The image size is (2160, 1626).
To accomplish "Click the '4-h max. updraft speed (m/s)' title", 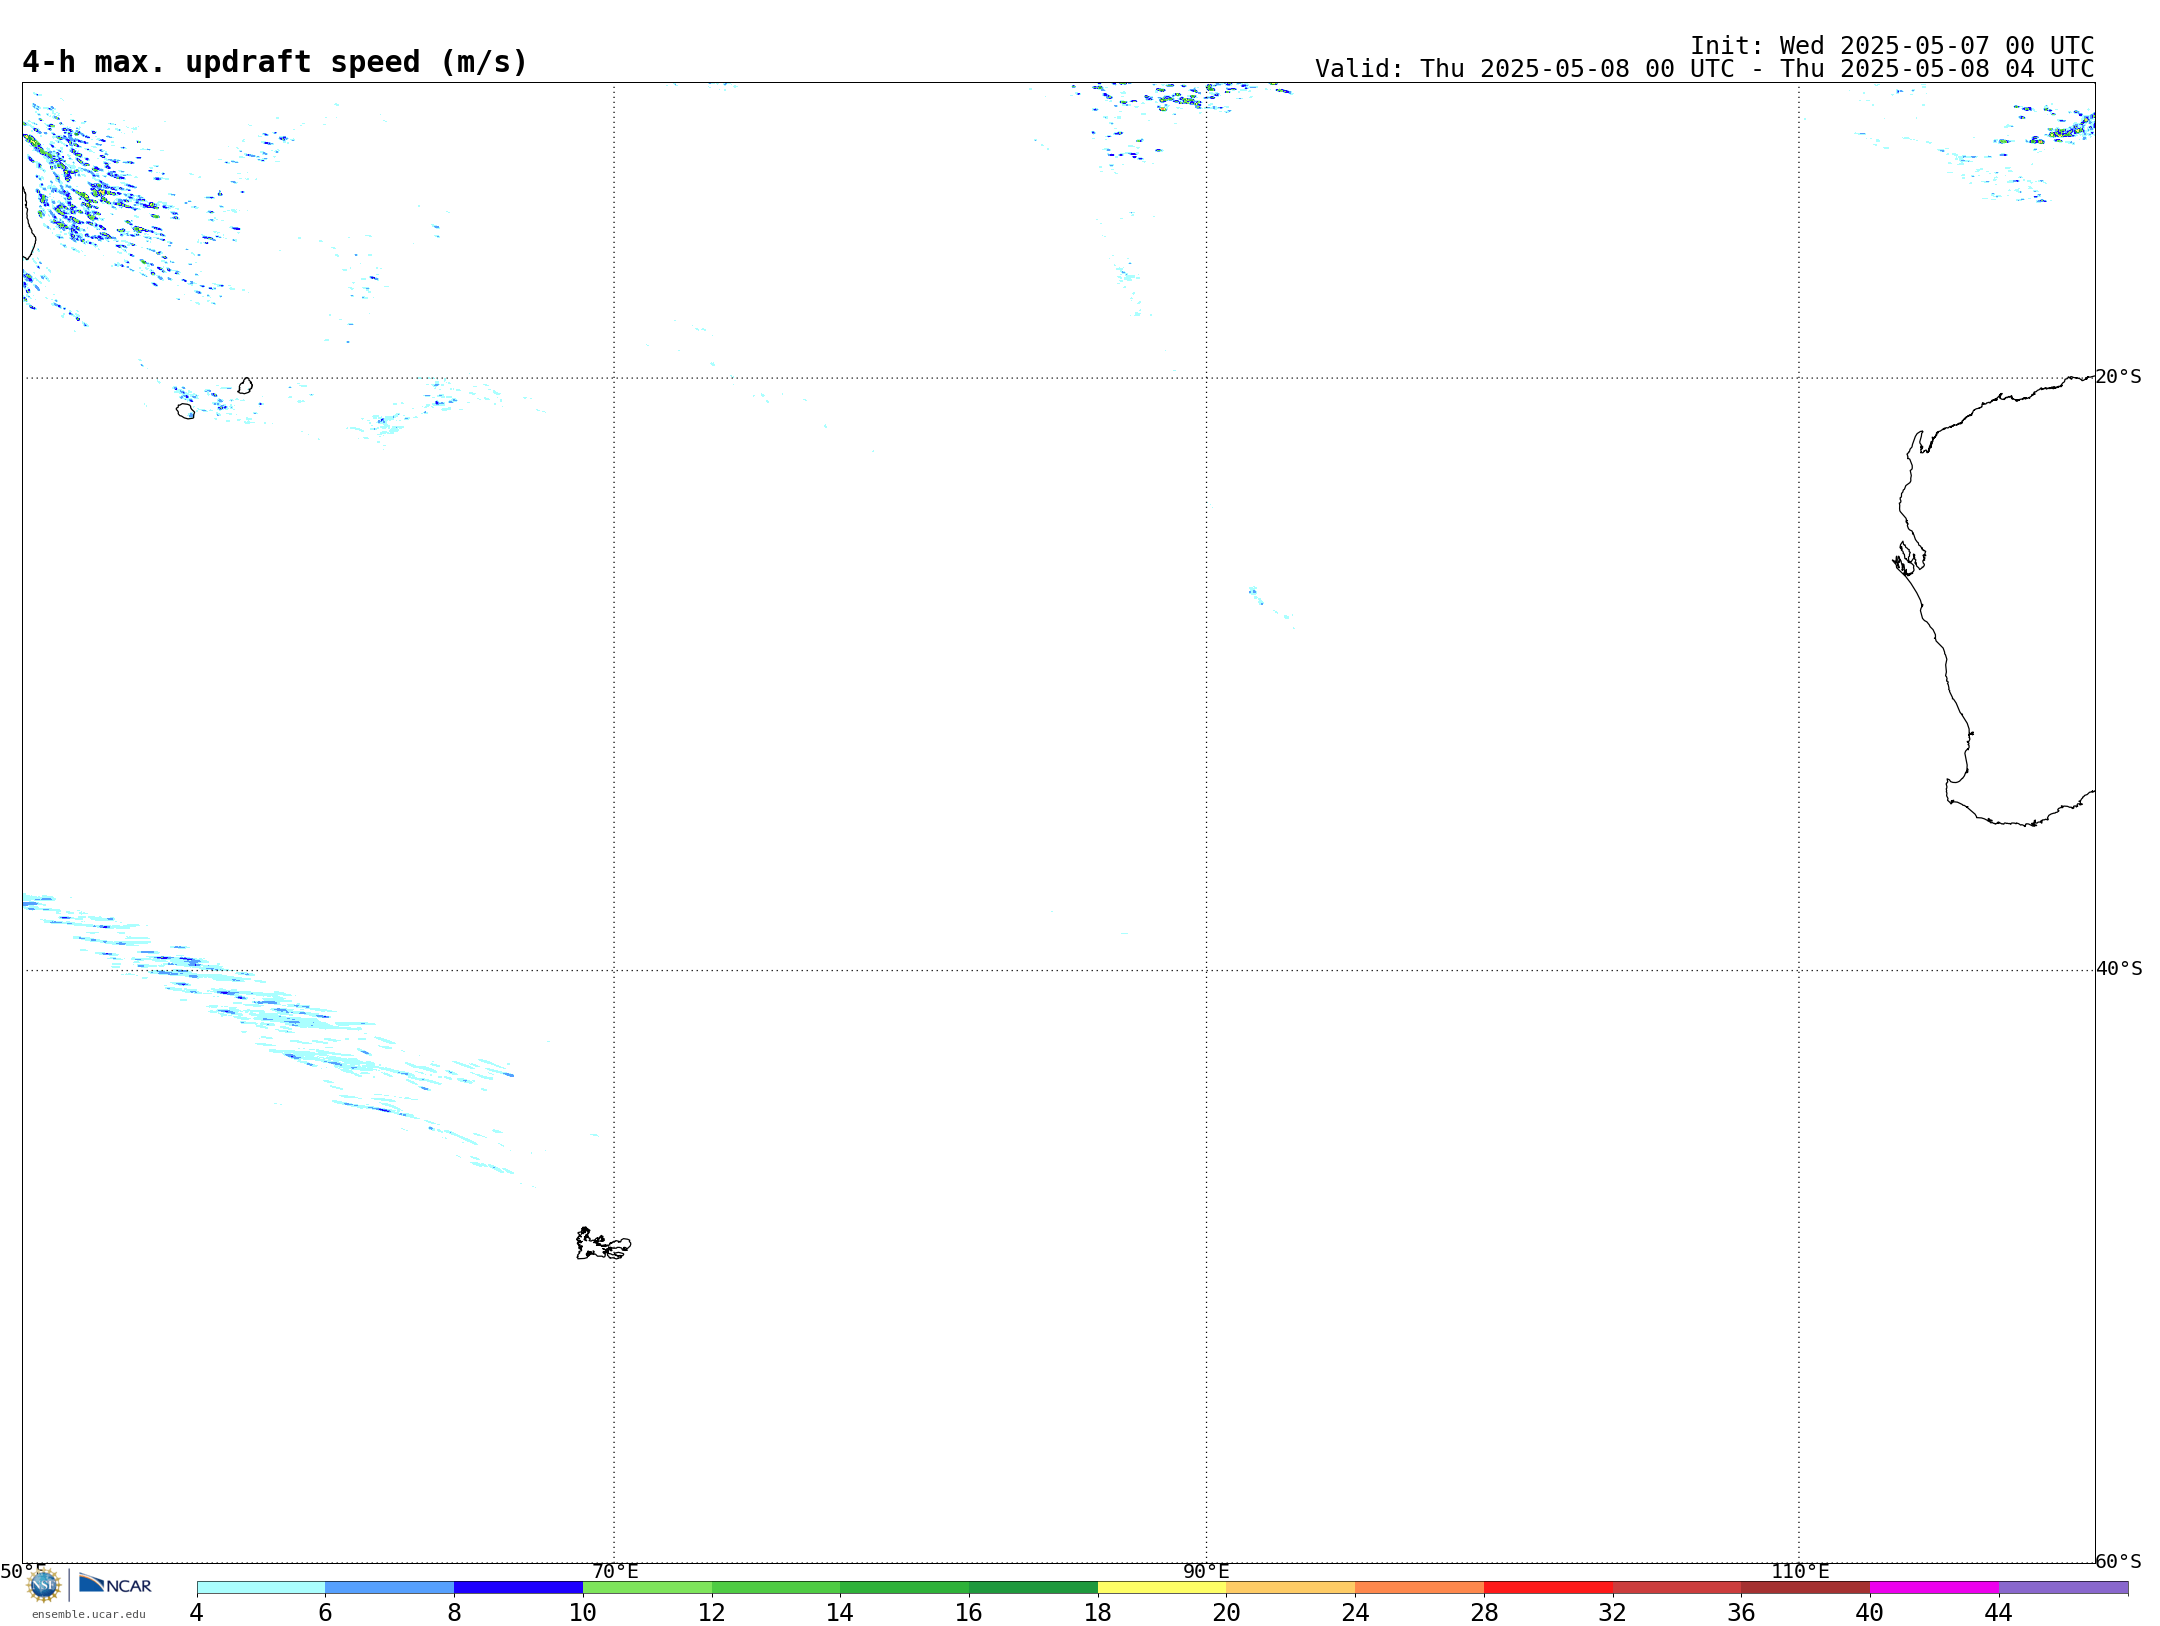I will 275,62.
